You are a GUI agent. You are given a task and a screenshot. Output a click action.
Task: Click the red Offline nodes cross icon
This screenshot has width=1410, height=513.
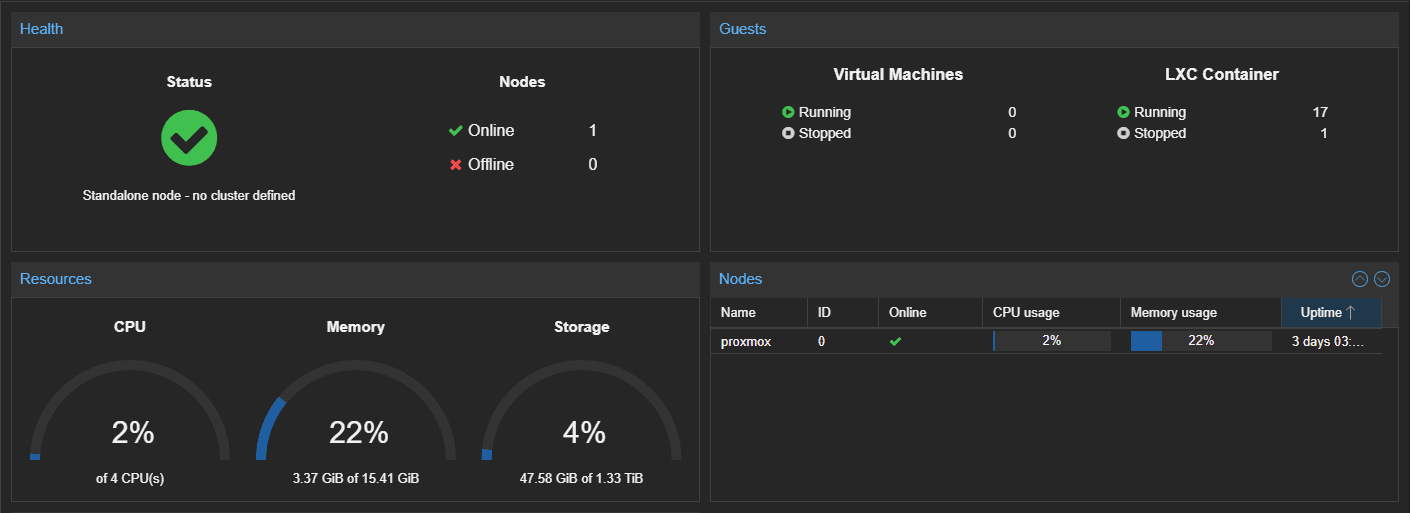click(x=456, y=165)
